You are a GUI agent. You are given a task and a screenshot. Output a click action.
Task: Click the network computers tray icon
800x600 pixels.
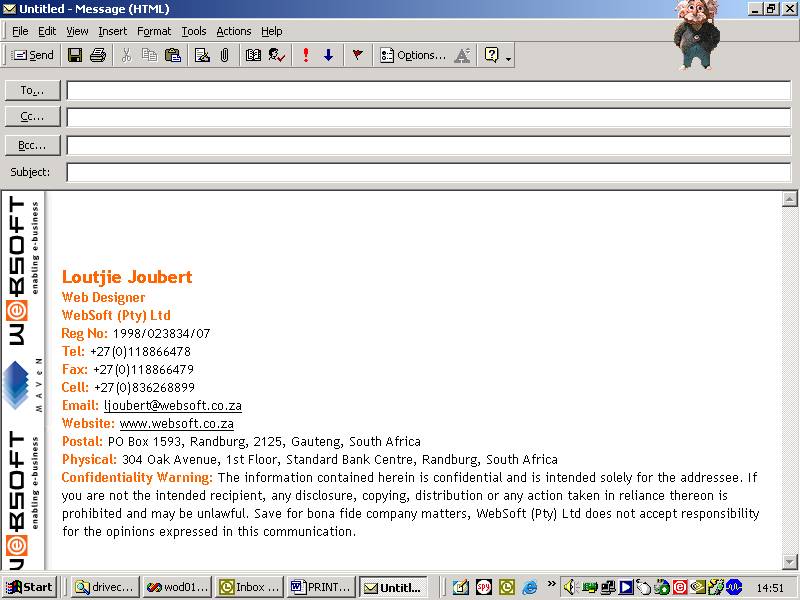[608, 587]
